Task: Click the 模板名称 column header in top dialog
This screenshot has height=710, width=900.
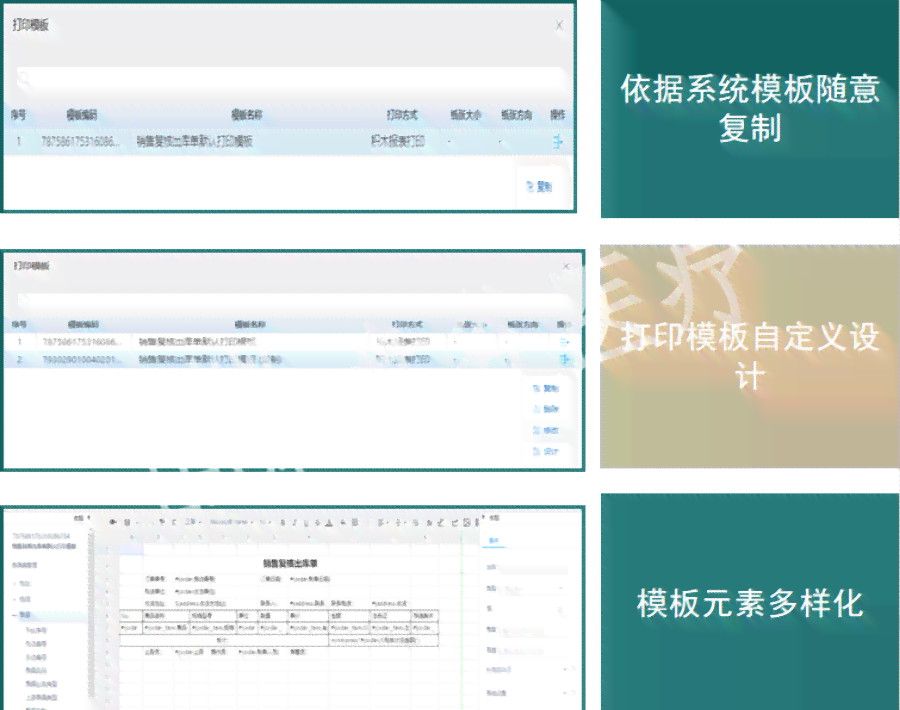Action: tap(247, 115)
